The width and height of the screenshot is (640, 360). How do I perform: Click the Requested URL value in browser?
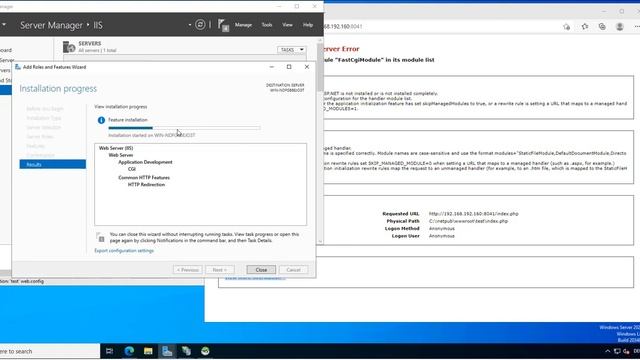point(473,213)
